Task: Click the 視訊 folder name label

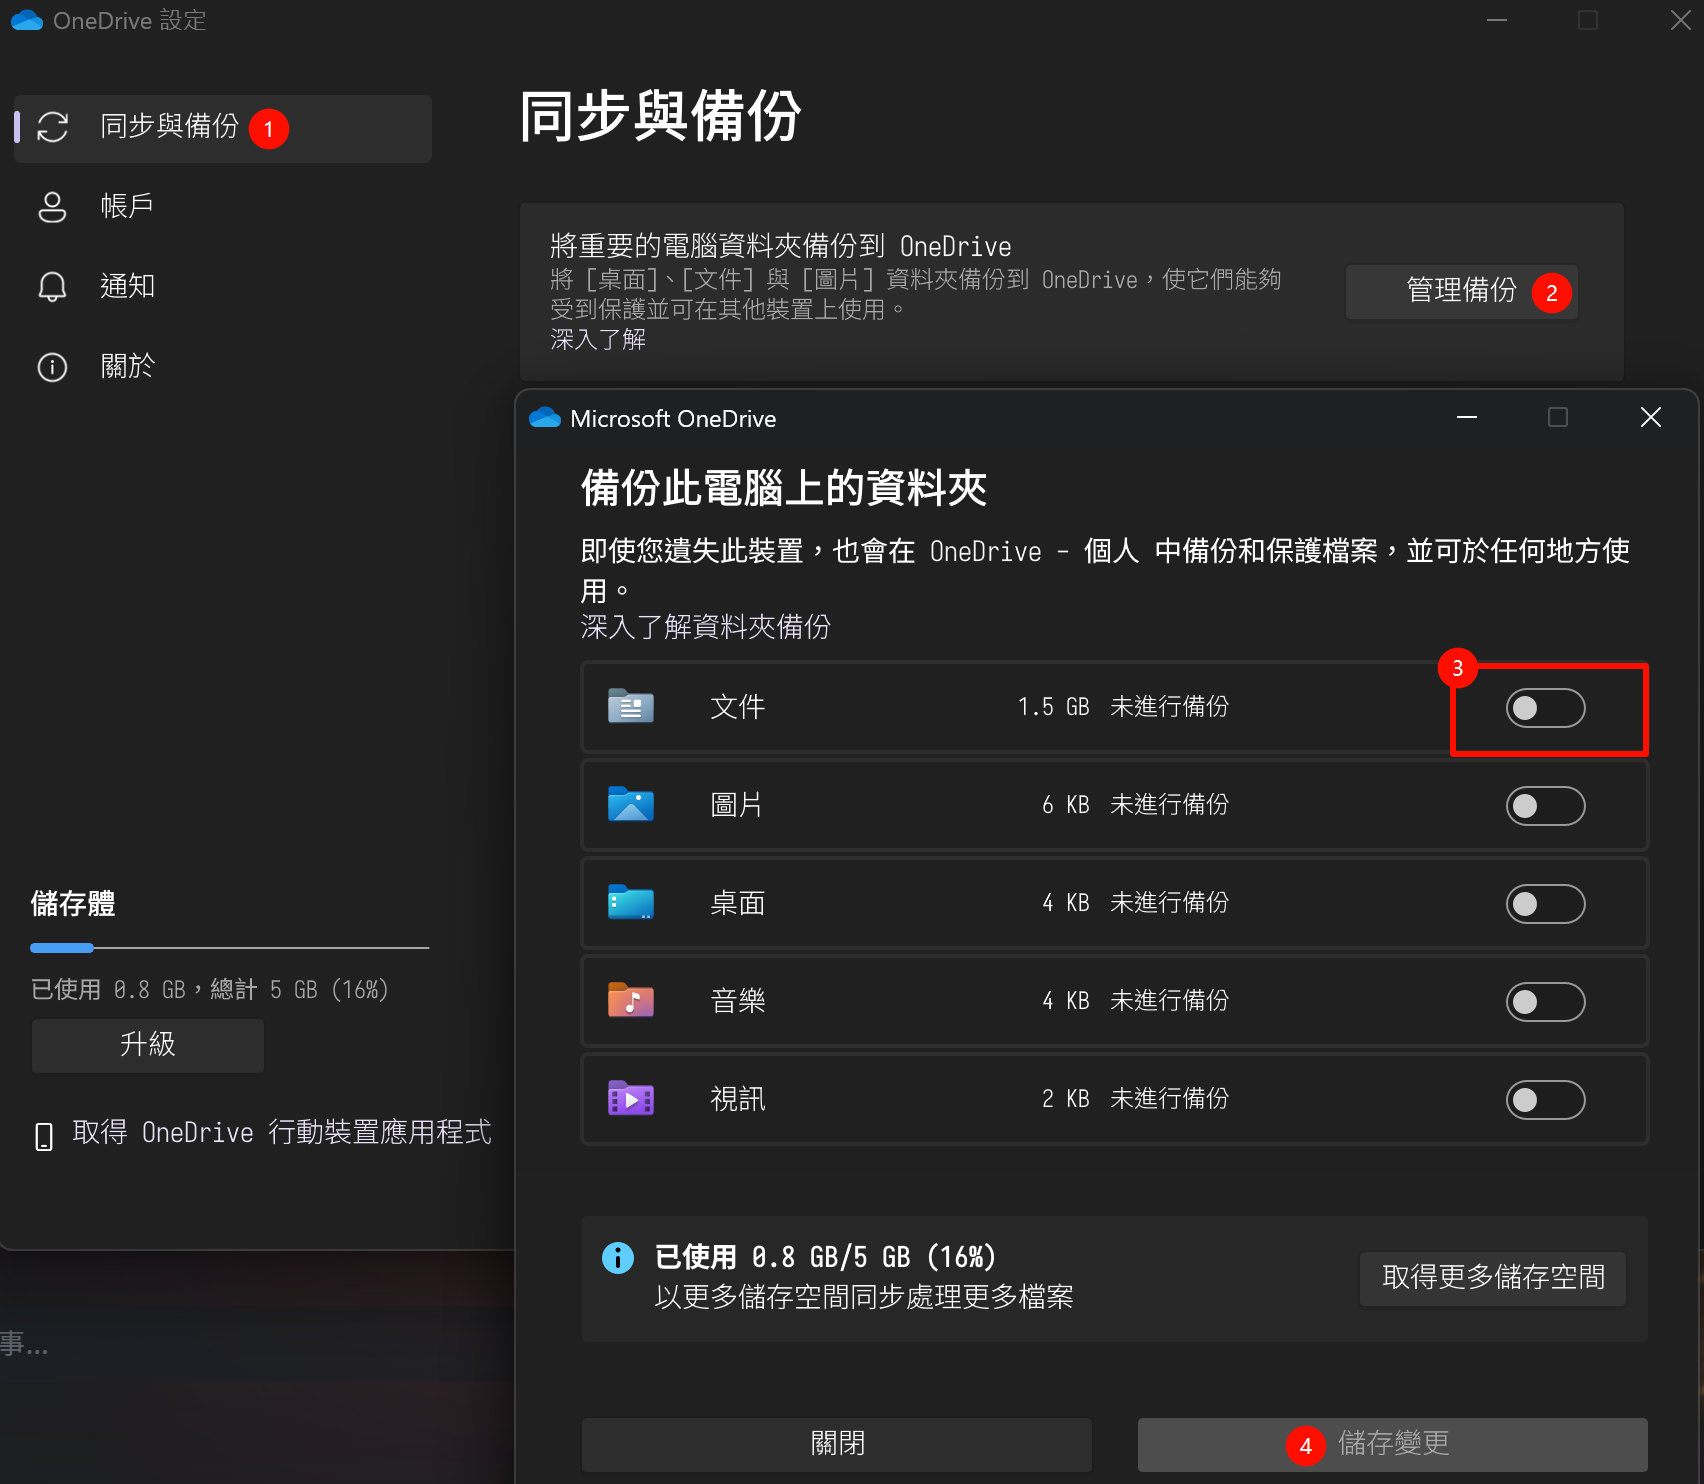Action: pyautogui.click(x=738, y=1099)
